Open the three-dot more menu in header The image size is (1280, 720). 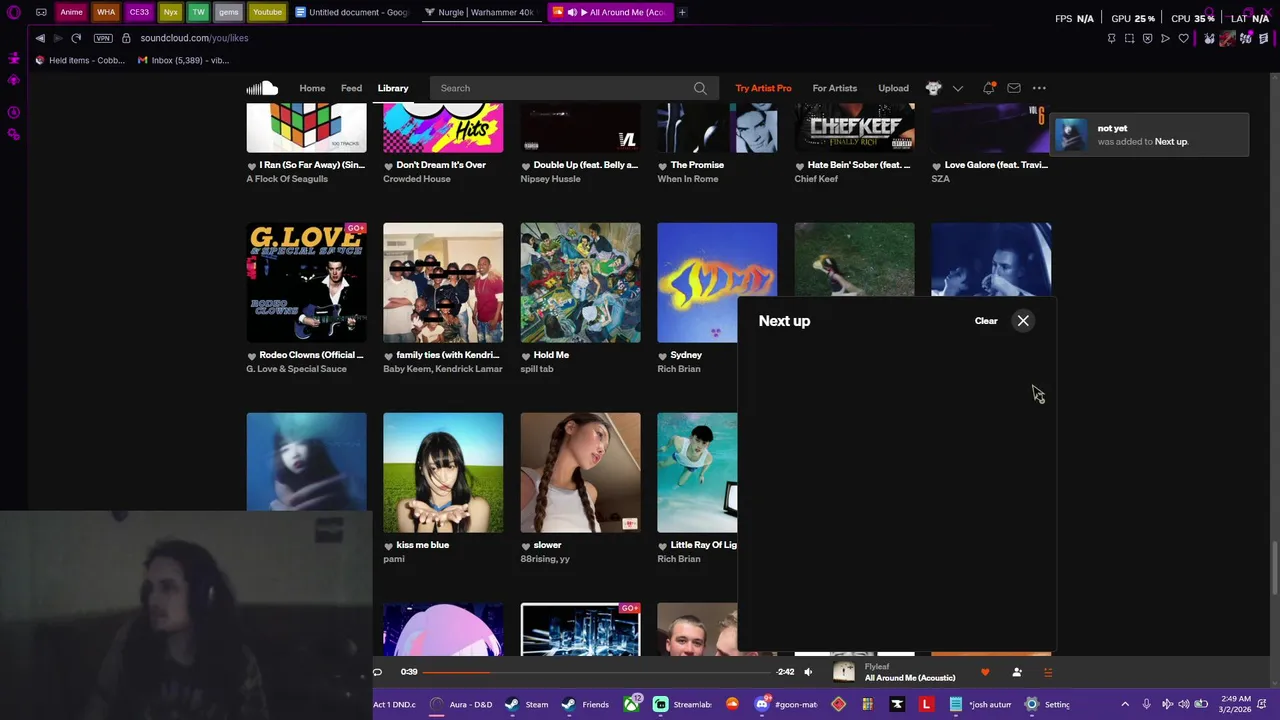(x=1039, y=88)
